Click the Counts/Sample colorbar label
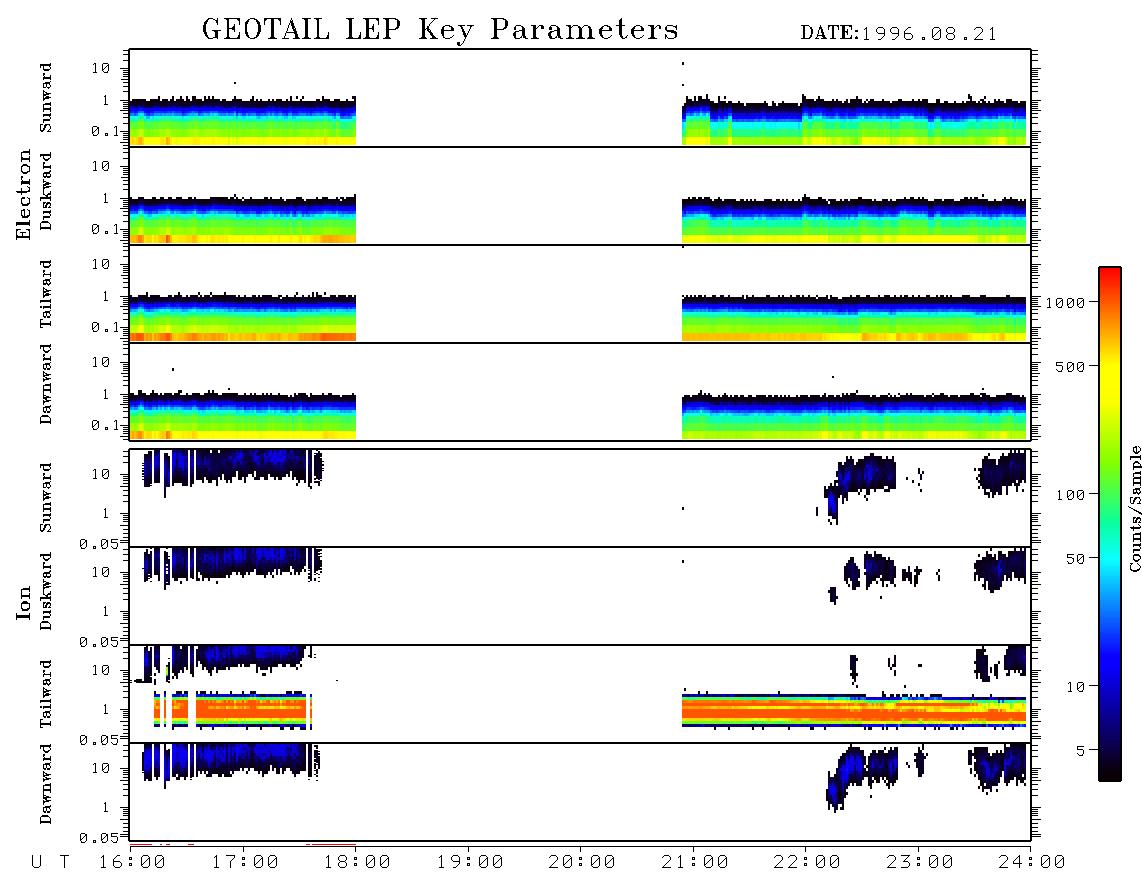This screenshot has width=1142, height=880. coord(1134,508)
